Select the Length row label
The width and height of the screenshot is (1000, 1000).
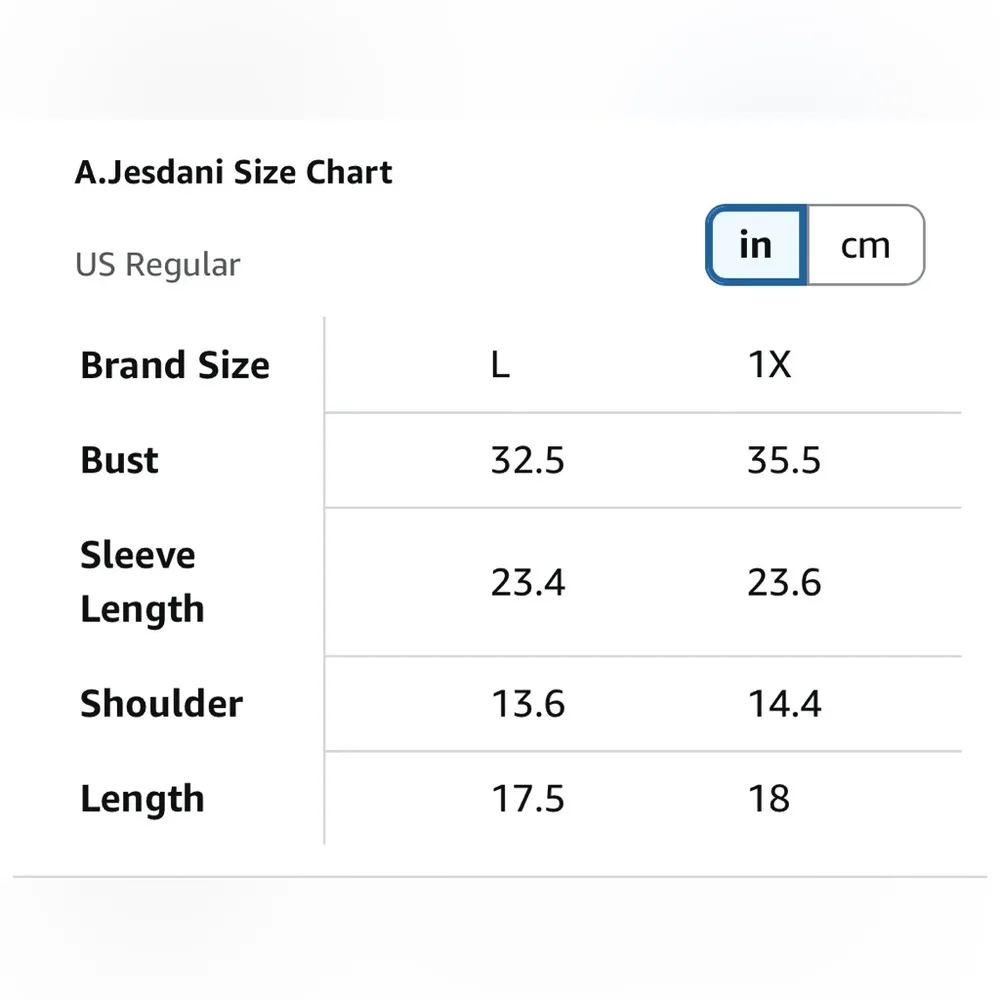click(x=142, y=799)
